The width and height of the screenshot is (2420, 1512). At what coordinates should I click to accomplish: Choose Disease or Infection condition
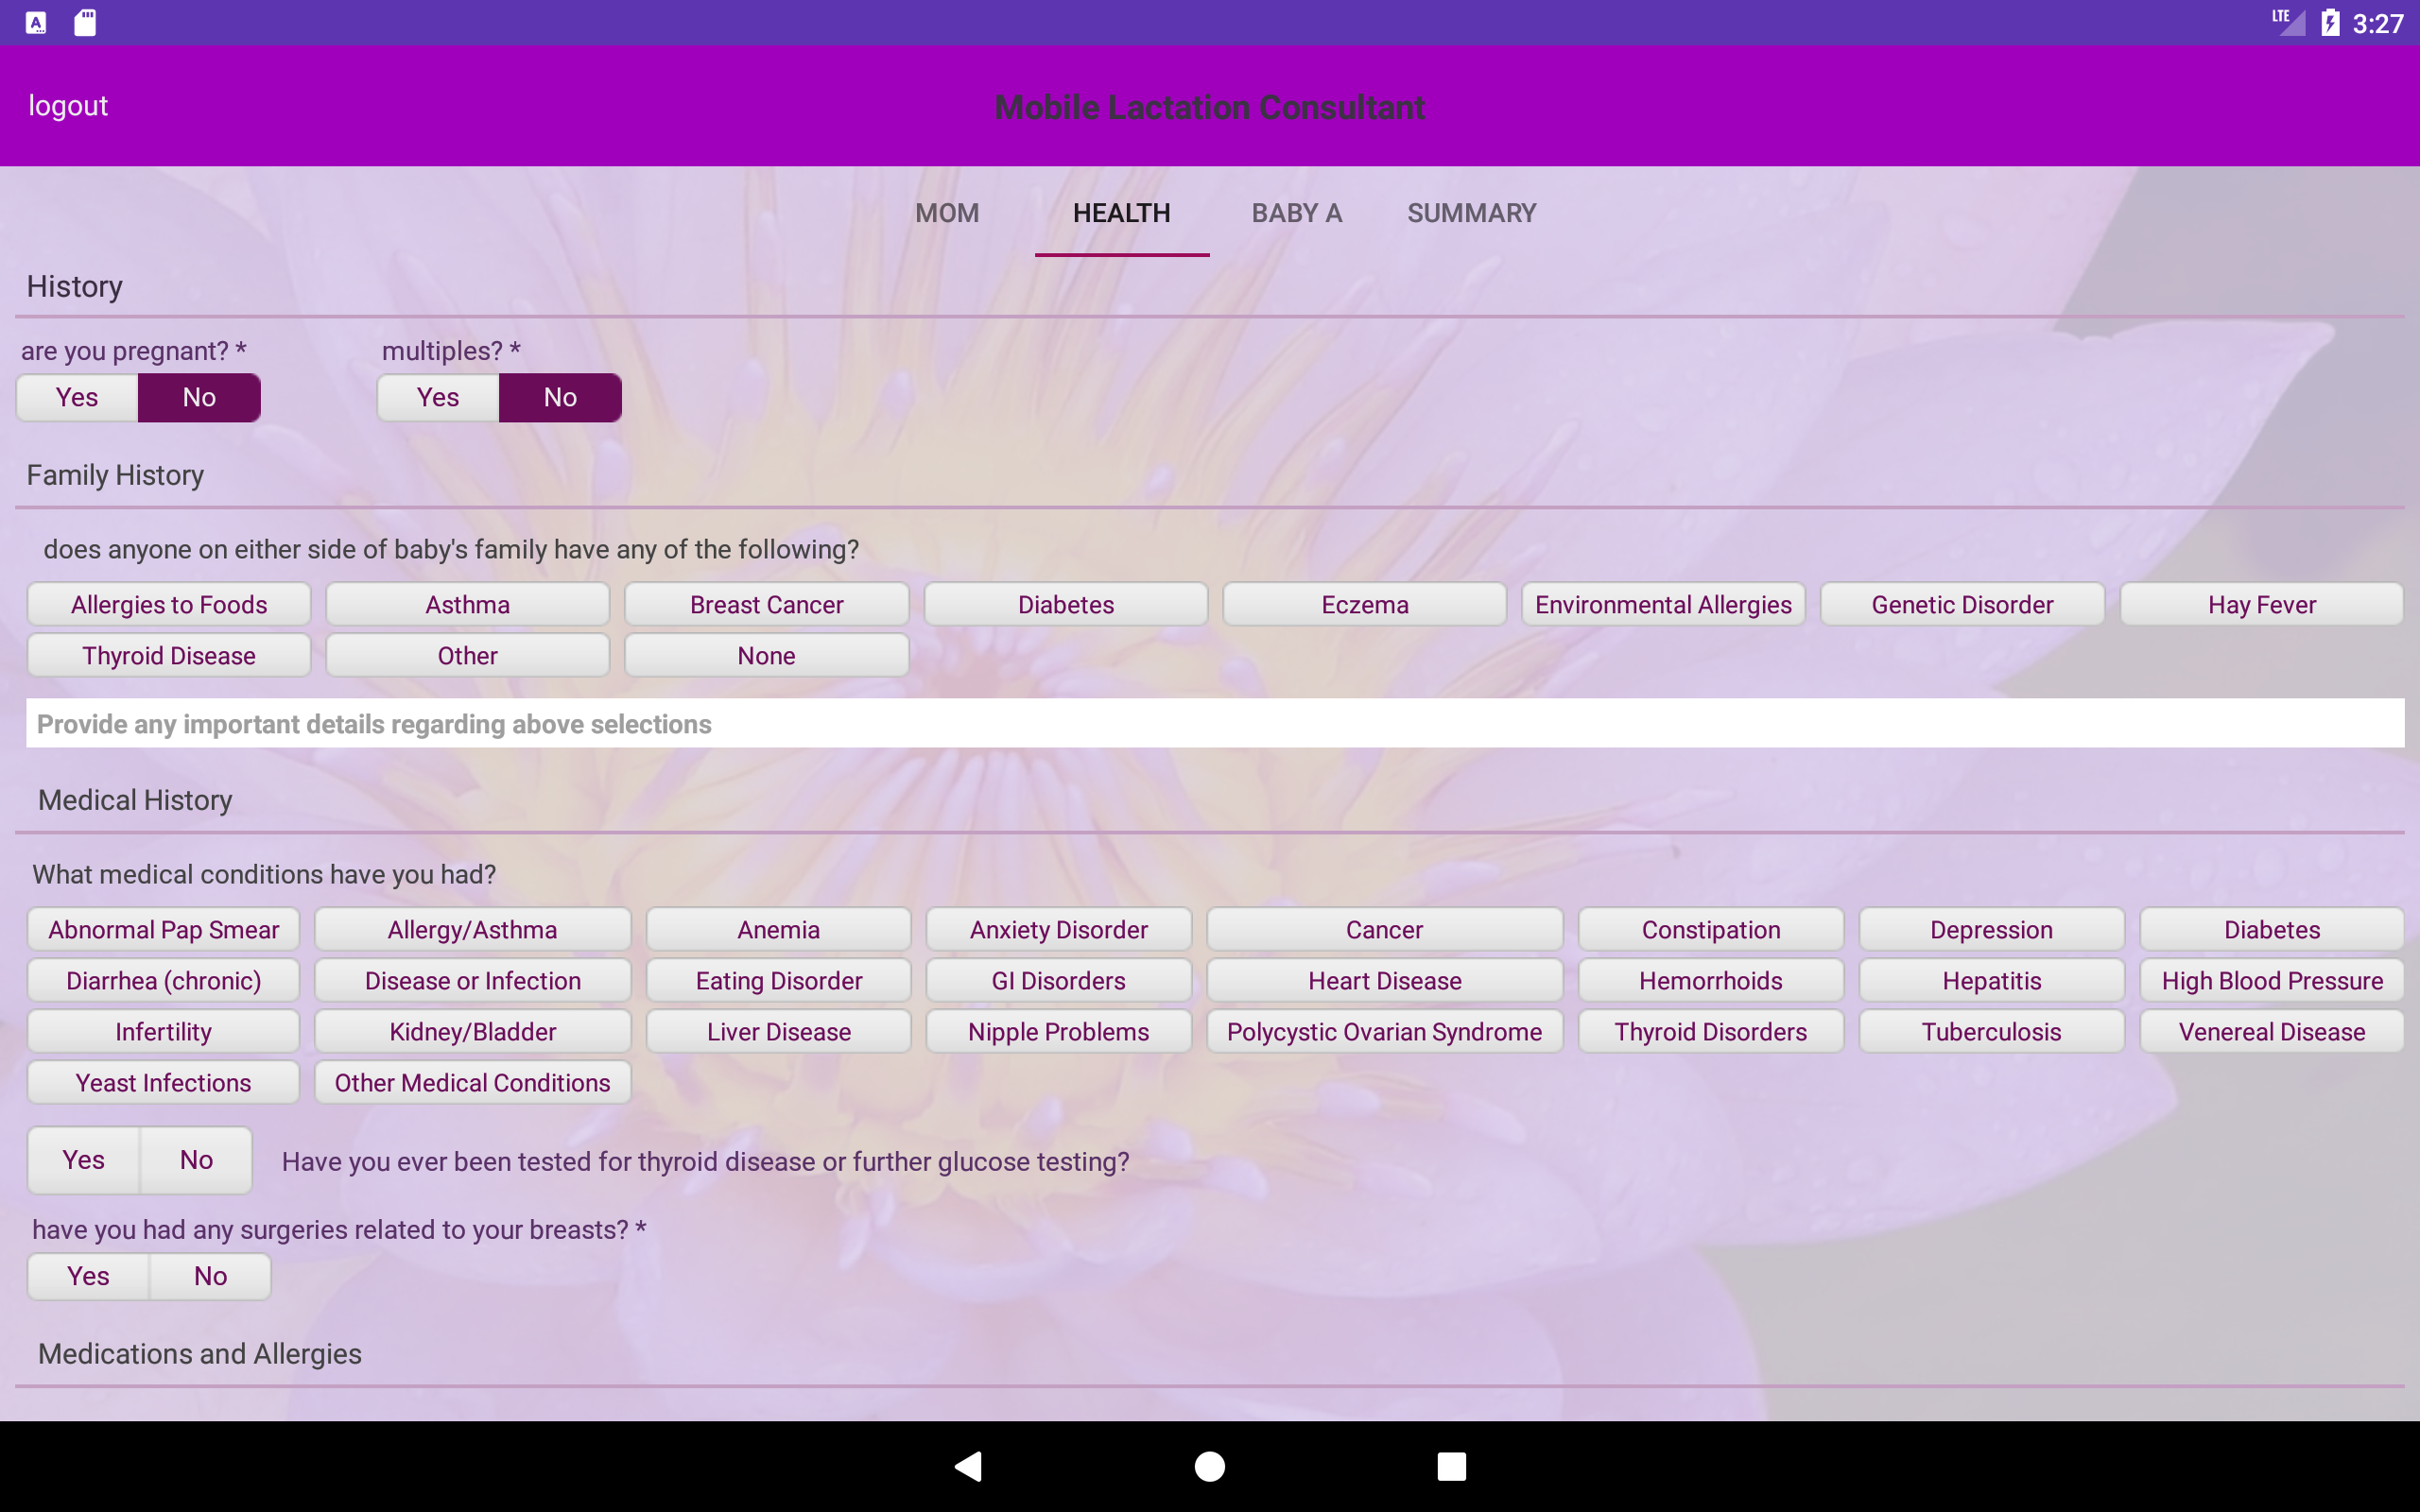tap(473, 980)
